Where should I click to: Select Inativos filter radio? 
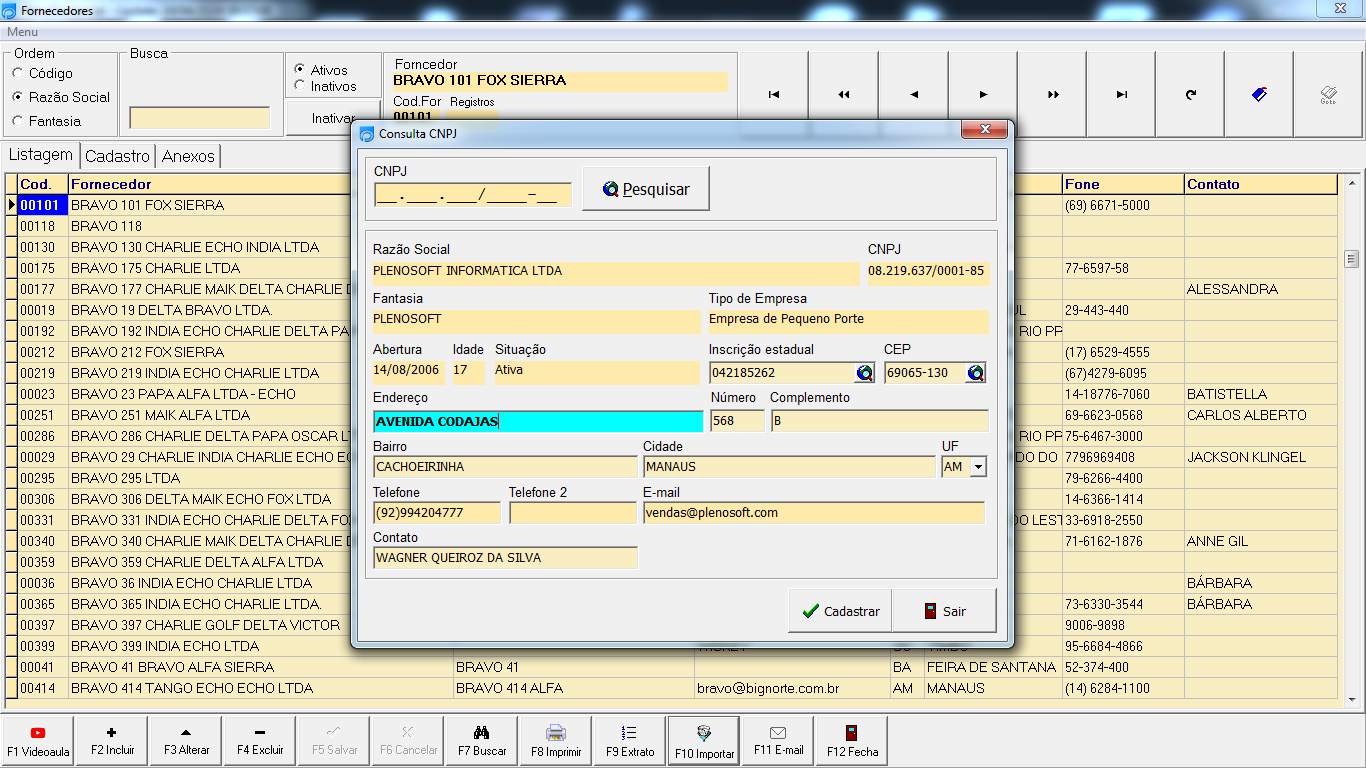[x=300, y=86]
